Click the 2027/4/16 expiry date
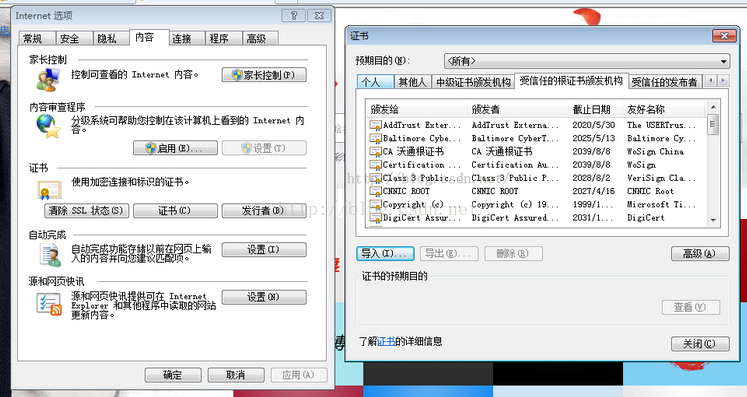 tap(594, 192)
